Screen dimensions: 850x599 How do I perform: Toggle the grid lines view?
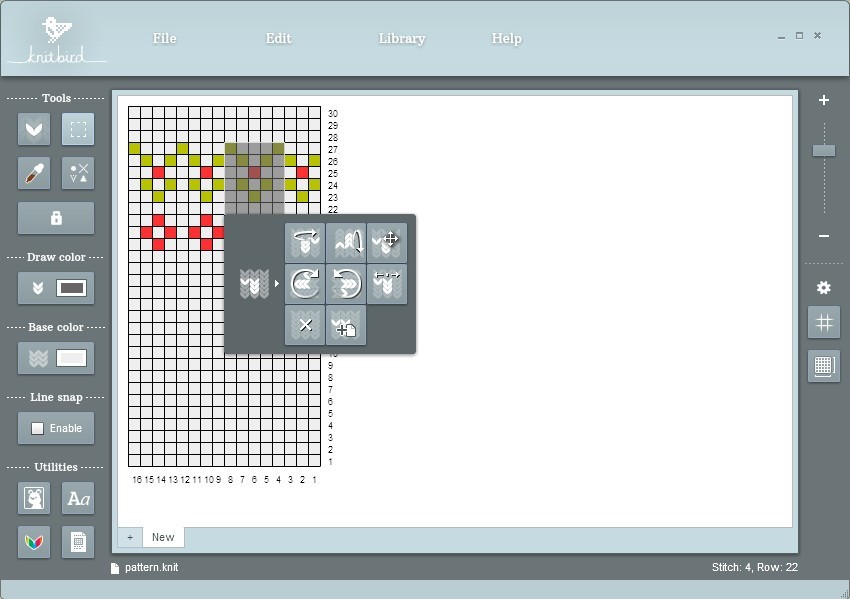pos(823,322)
